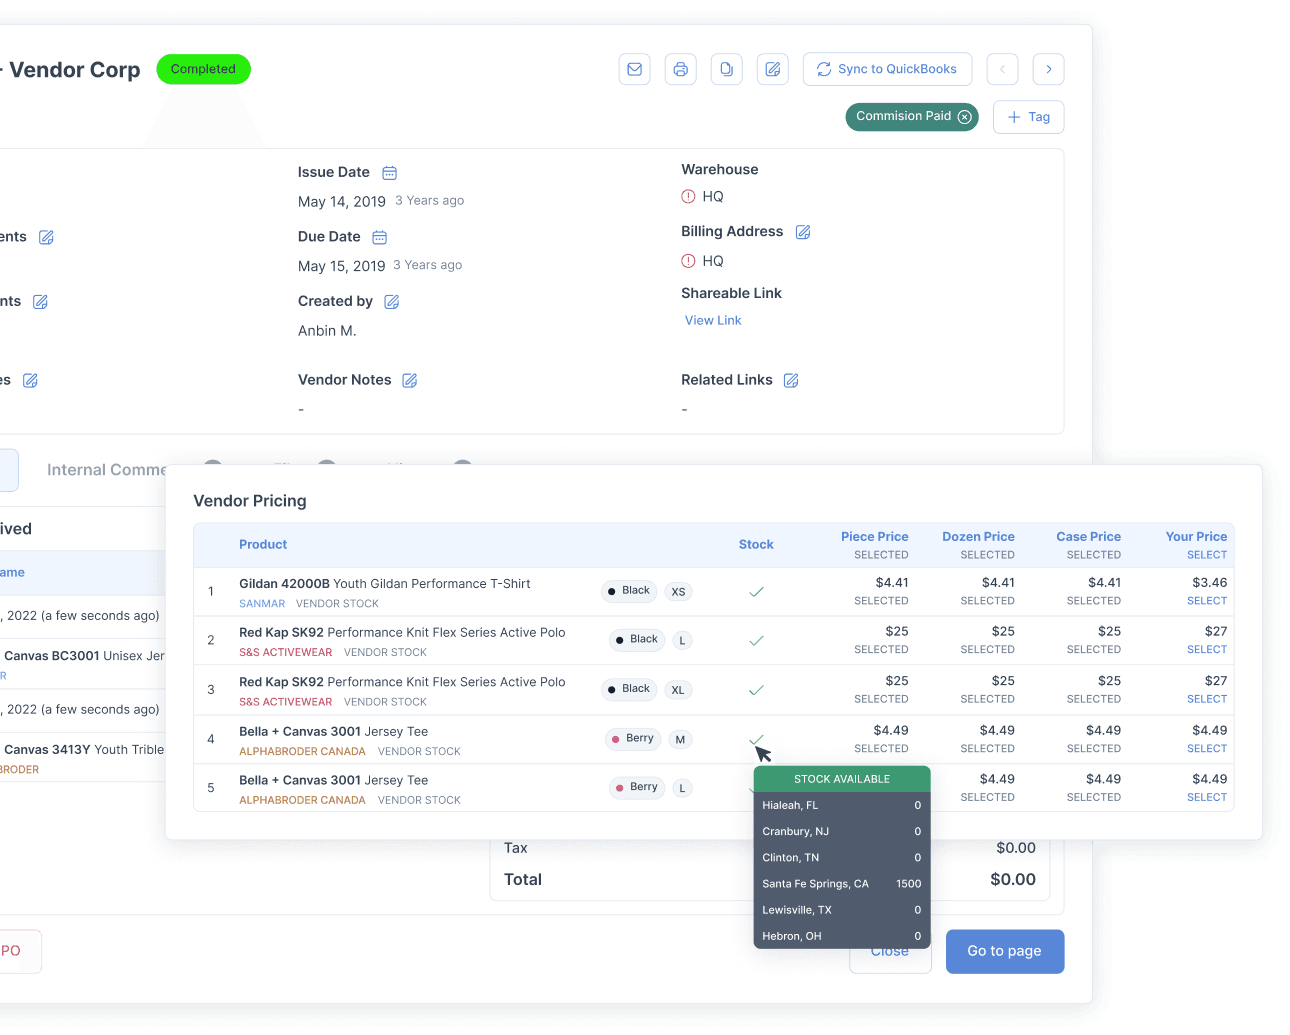This screenshot has height=1035, width=1290.
Task: Edit the Vendor Notes field
Action: point(410,380)
